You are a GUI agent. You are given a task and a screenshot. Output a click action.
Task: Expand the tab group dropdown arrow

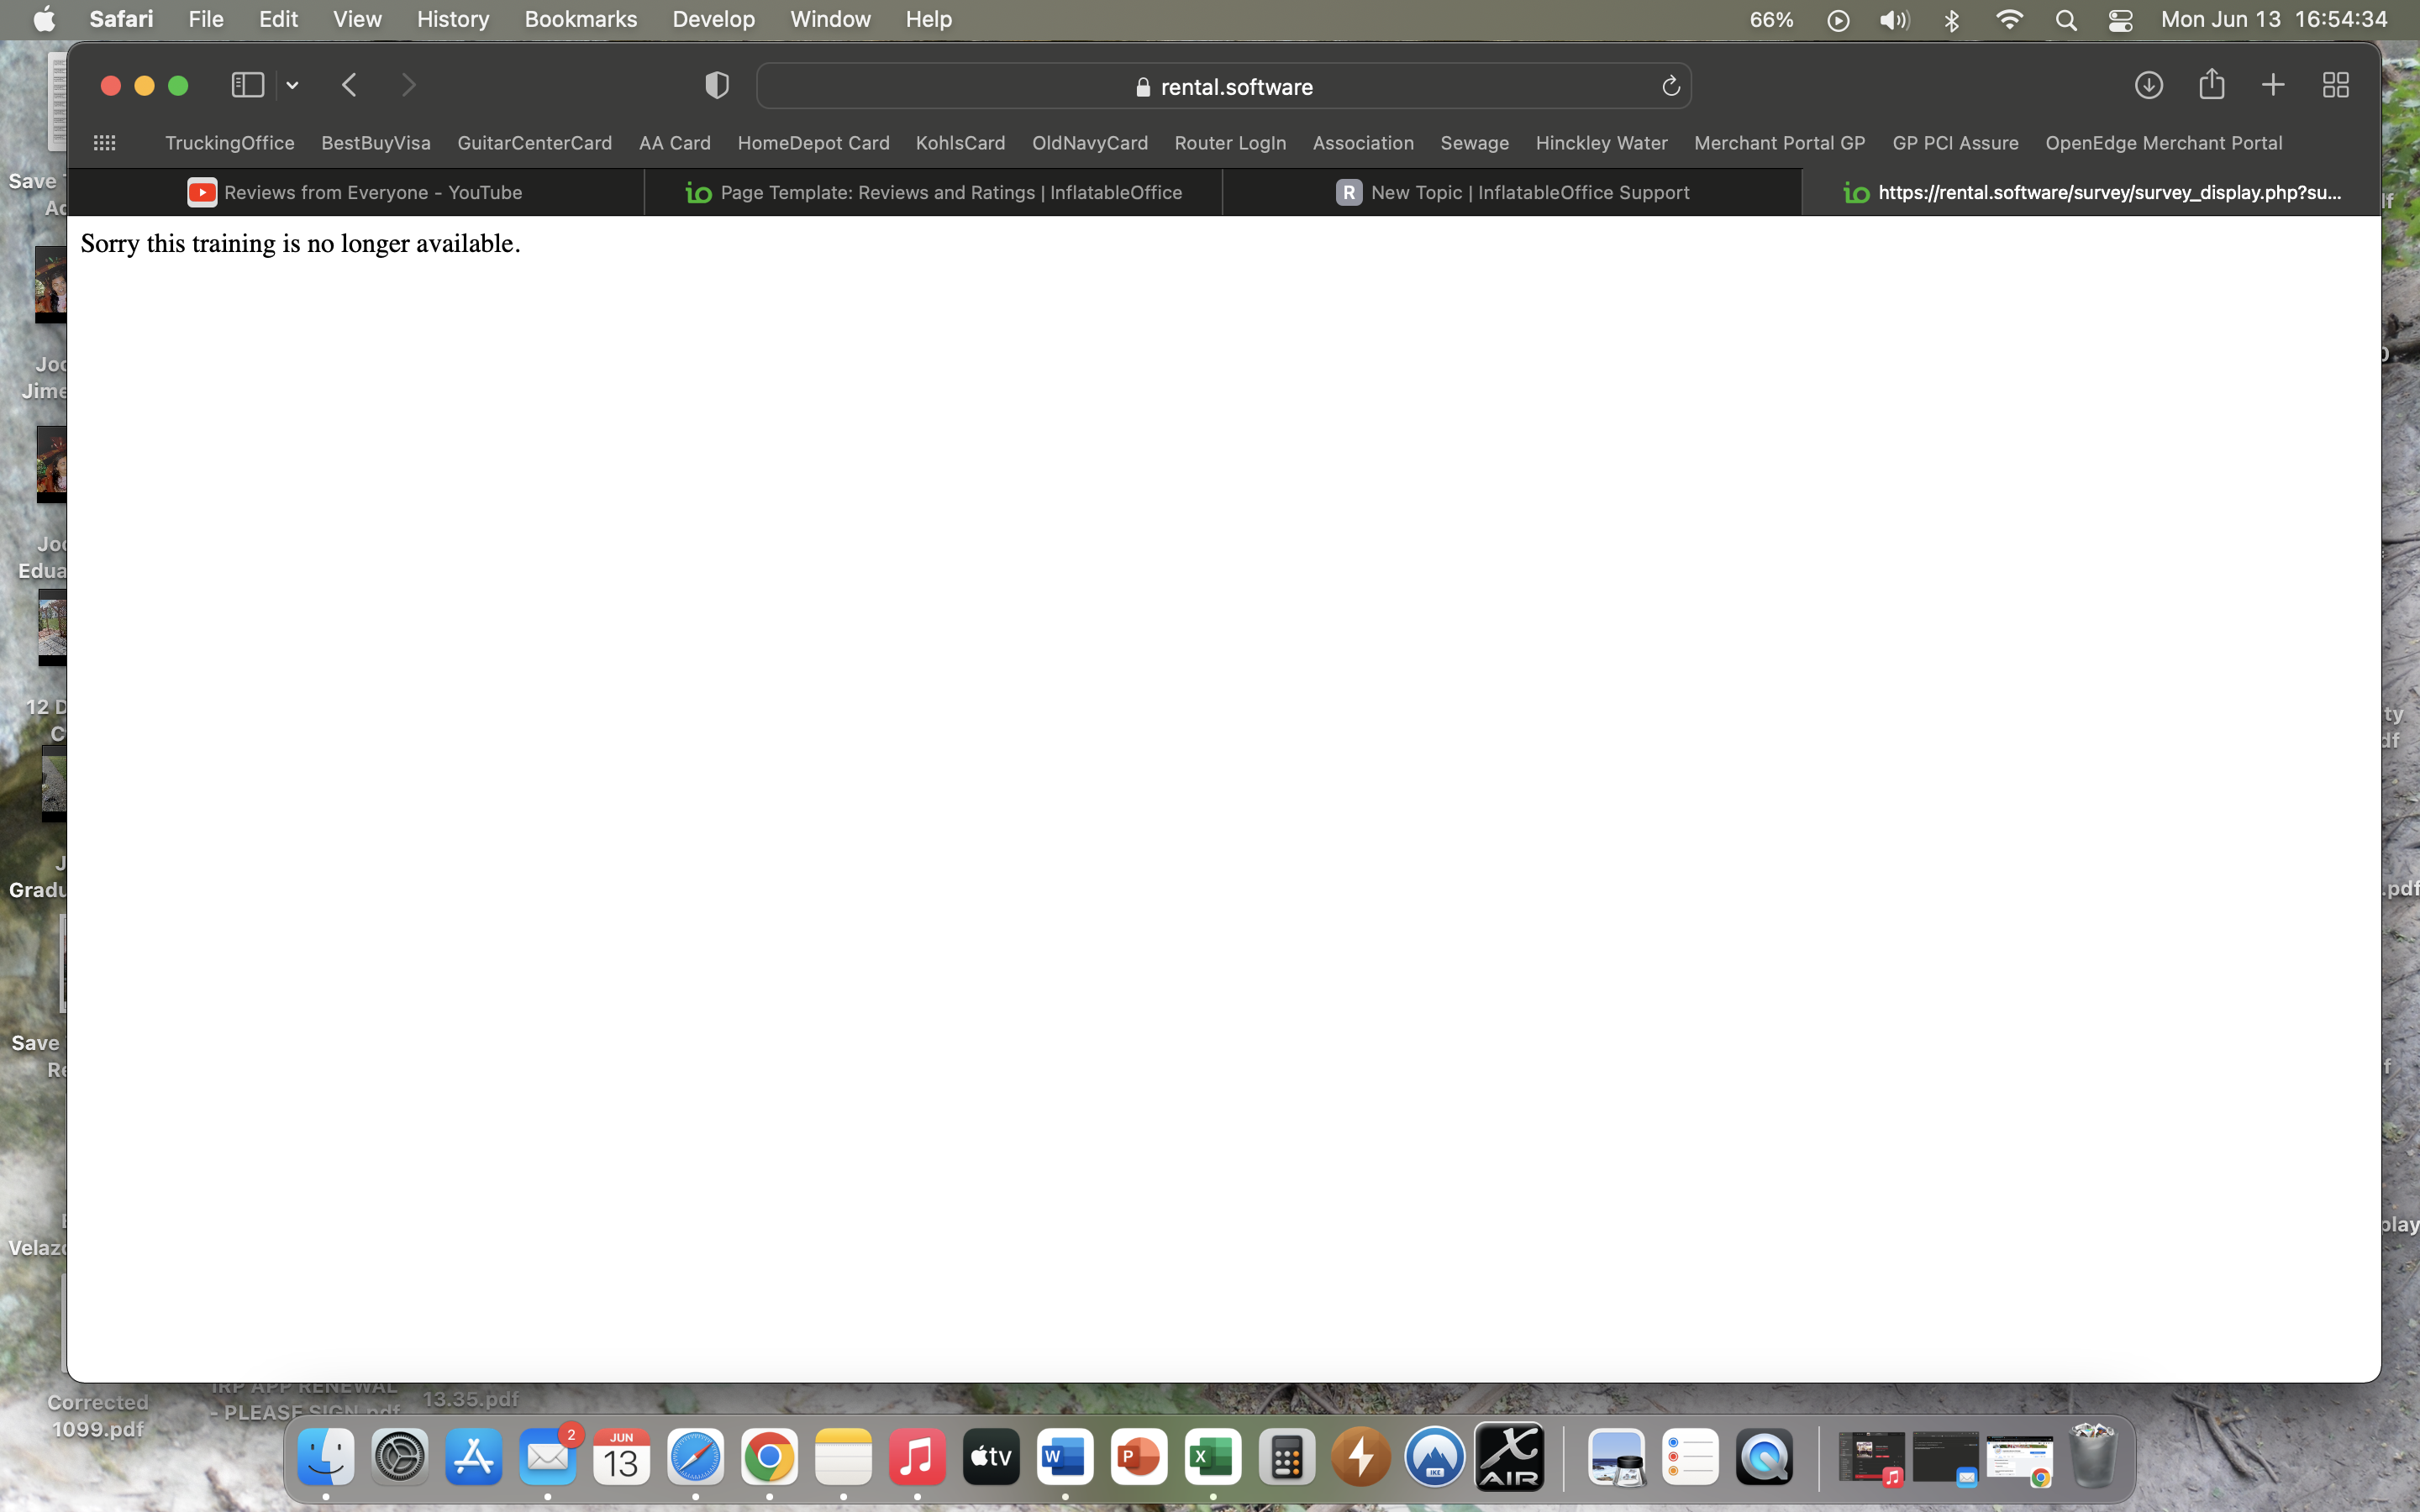pos(292,86)
